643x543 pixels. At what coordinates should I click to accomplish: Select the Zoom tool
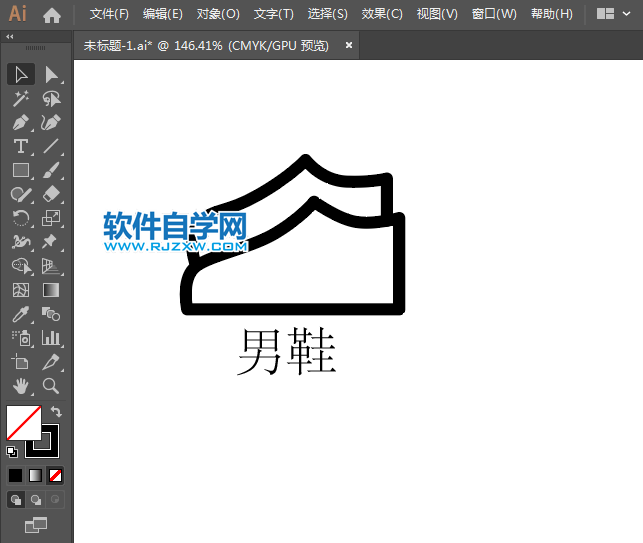tap(51, 386)
